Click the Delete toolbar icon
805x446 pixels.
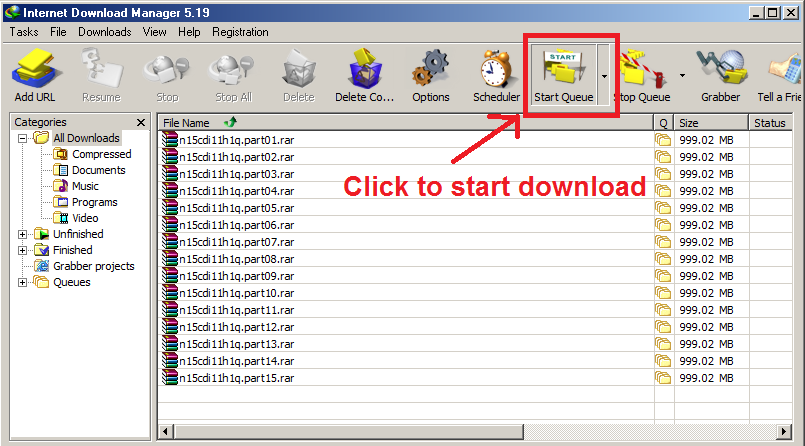click(x=299, y=68)
